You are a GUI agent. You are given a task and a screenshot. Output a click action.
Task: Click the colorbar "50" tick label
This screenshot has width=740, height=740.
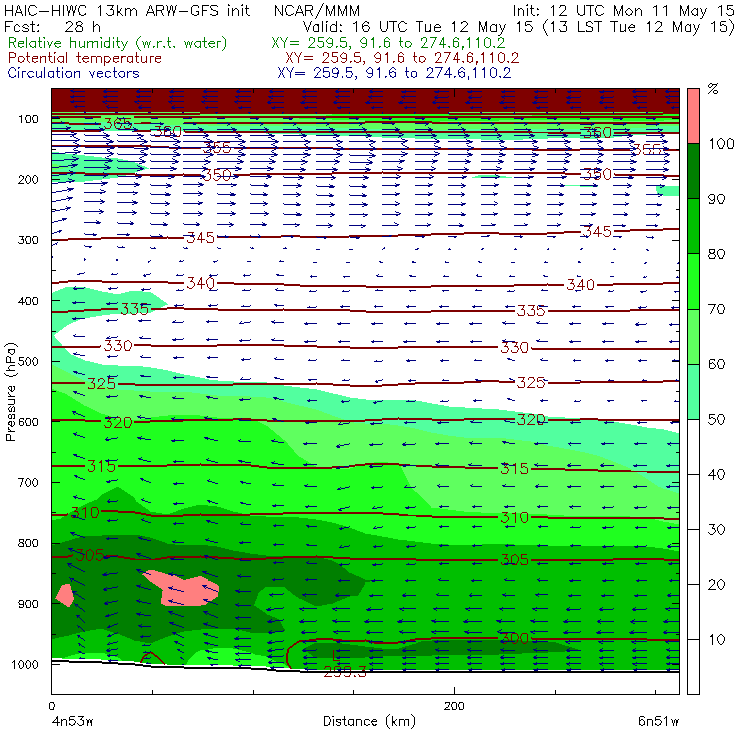(x=716, y=419)
